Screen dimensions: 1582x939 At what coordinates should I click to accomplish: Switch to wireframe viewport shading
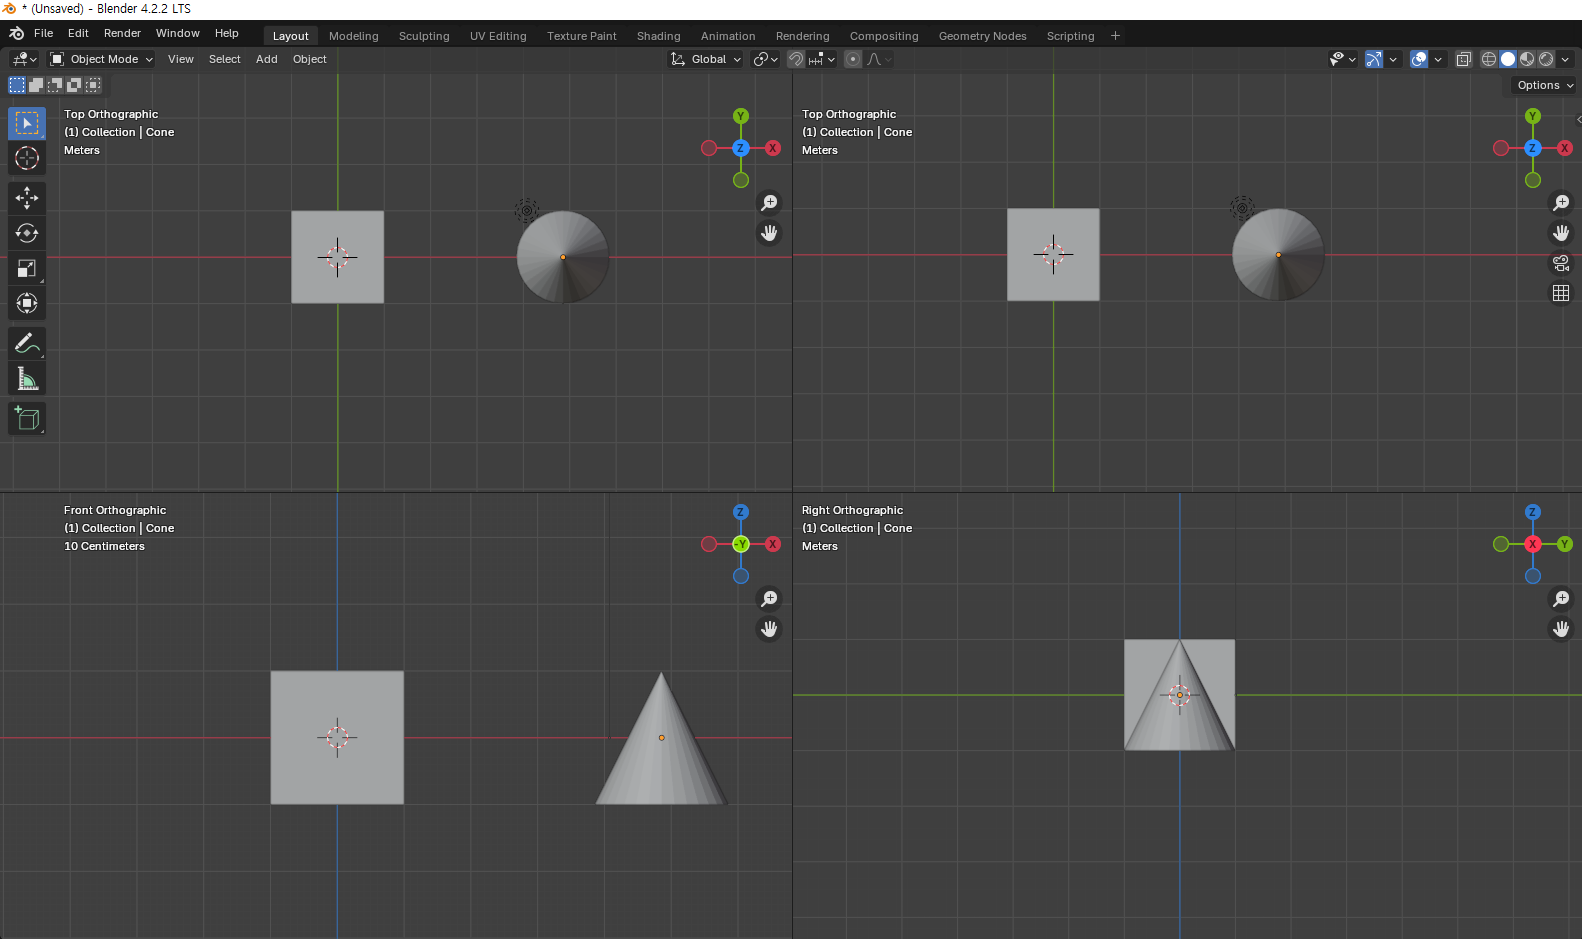1489,59
